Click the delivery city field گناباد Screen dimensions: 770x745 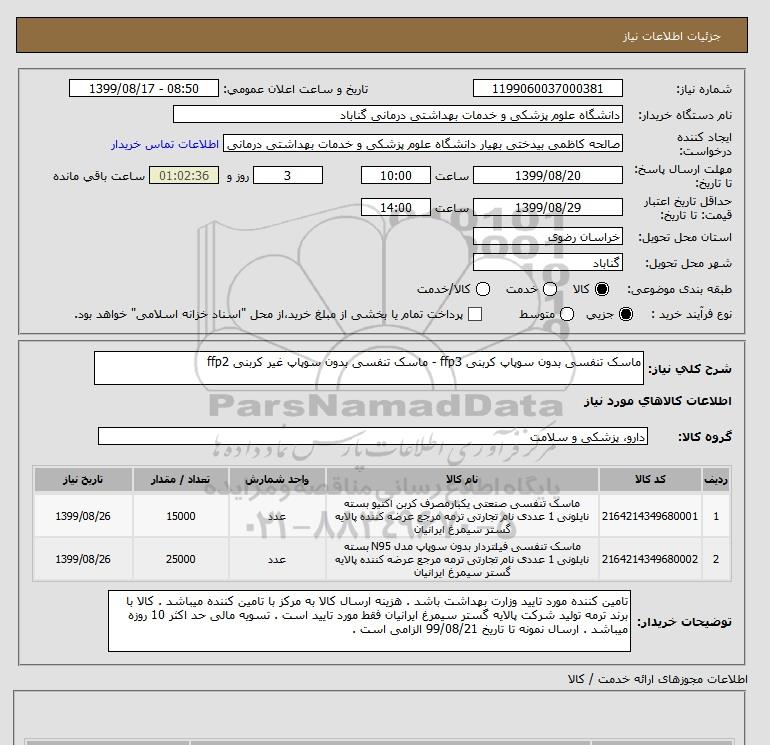point(548,263)
